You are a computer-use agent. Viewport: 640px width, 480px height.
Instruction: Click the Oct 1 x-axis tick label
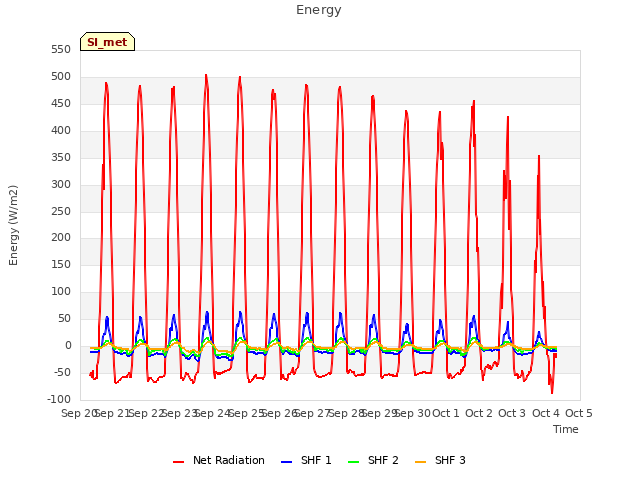pyautogui.click(x=446, y=413)
